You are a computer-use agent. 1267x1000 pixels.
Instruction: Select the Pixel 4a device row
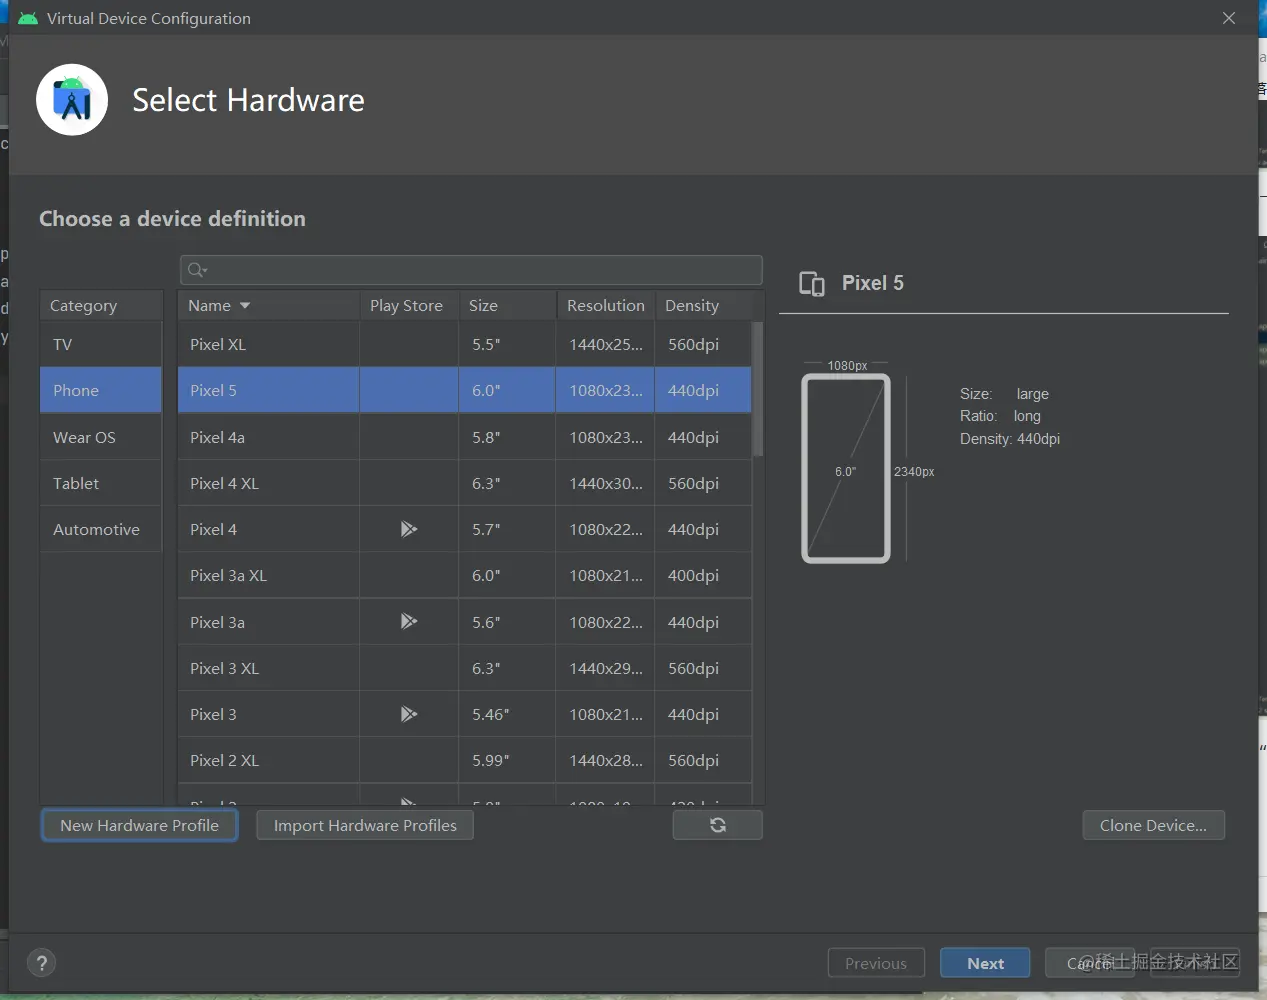tap(464, 437)
